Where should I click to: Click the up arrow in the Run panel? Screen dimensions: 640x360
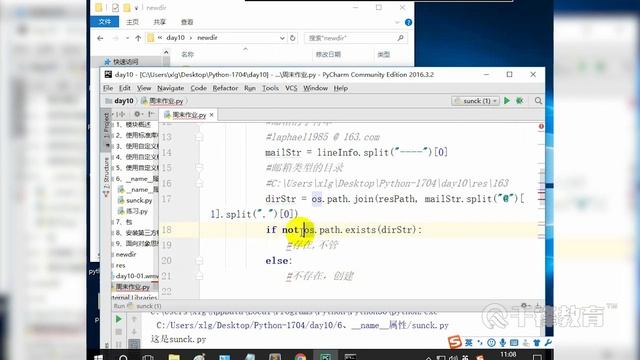[x=134, y=319]
